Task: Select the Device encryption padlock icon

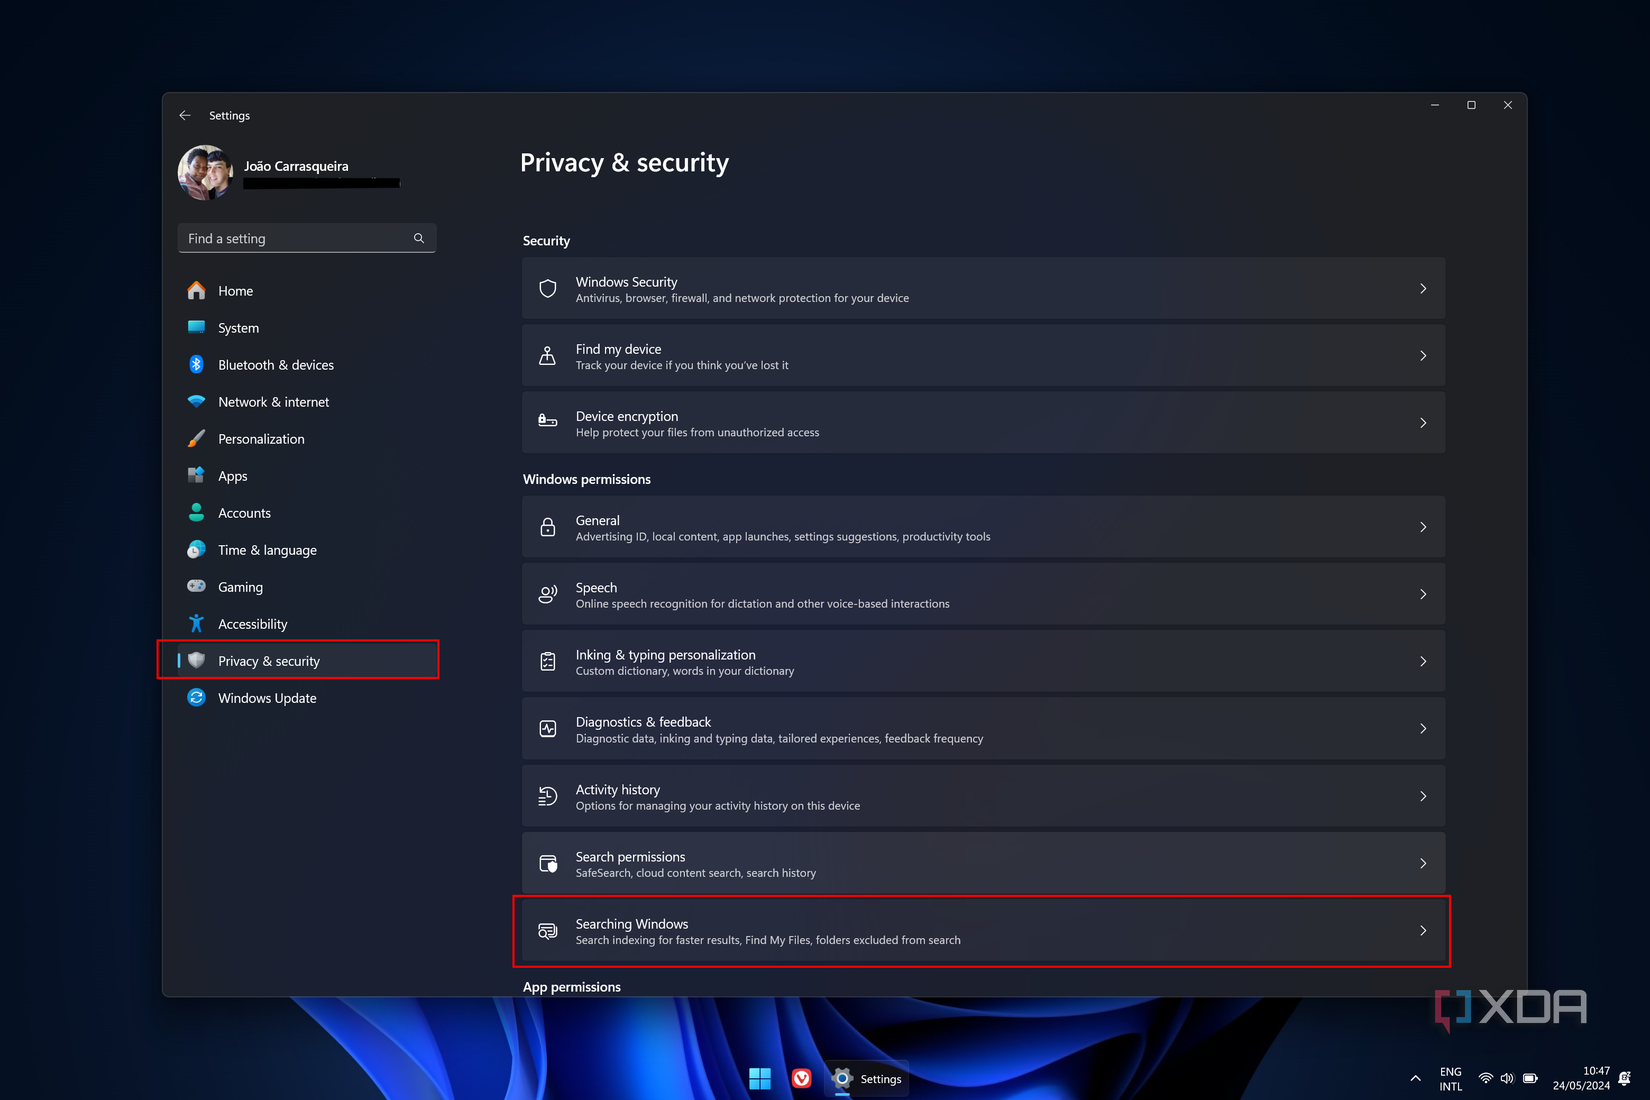Action: click(x=547, y=421)
